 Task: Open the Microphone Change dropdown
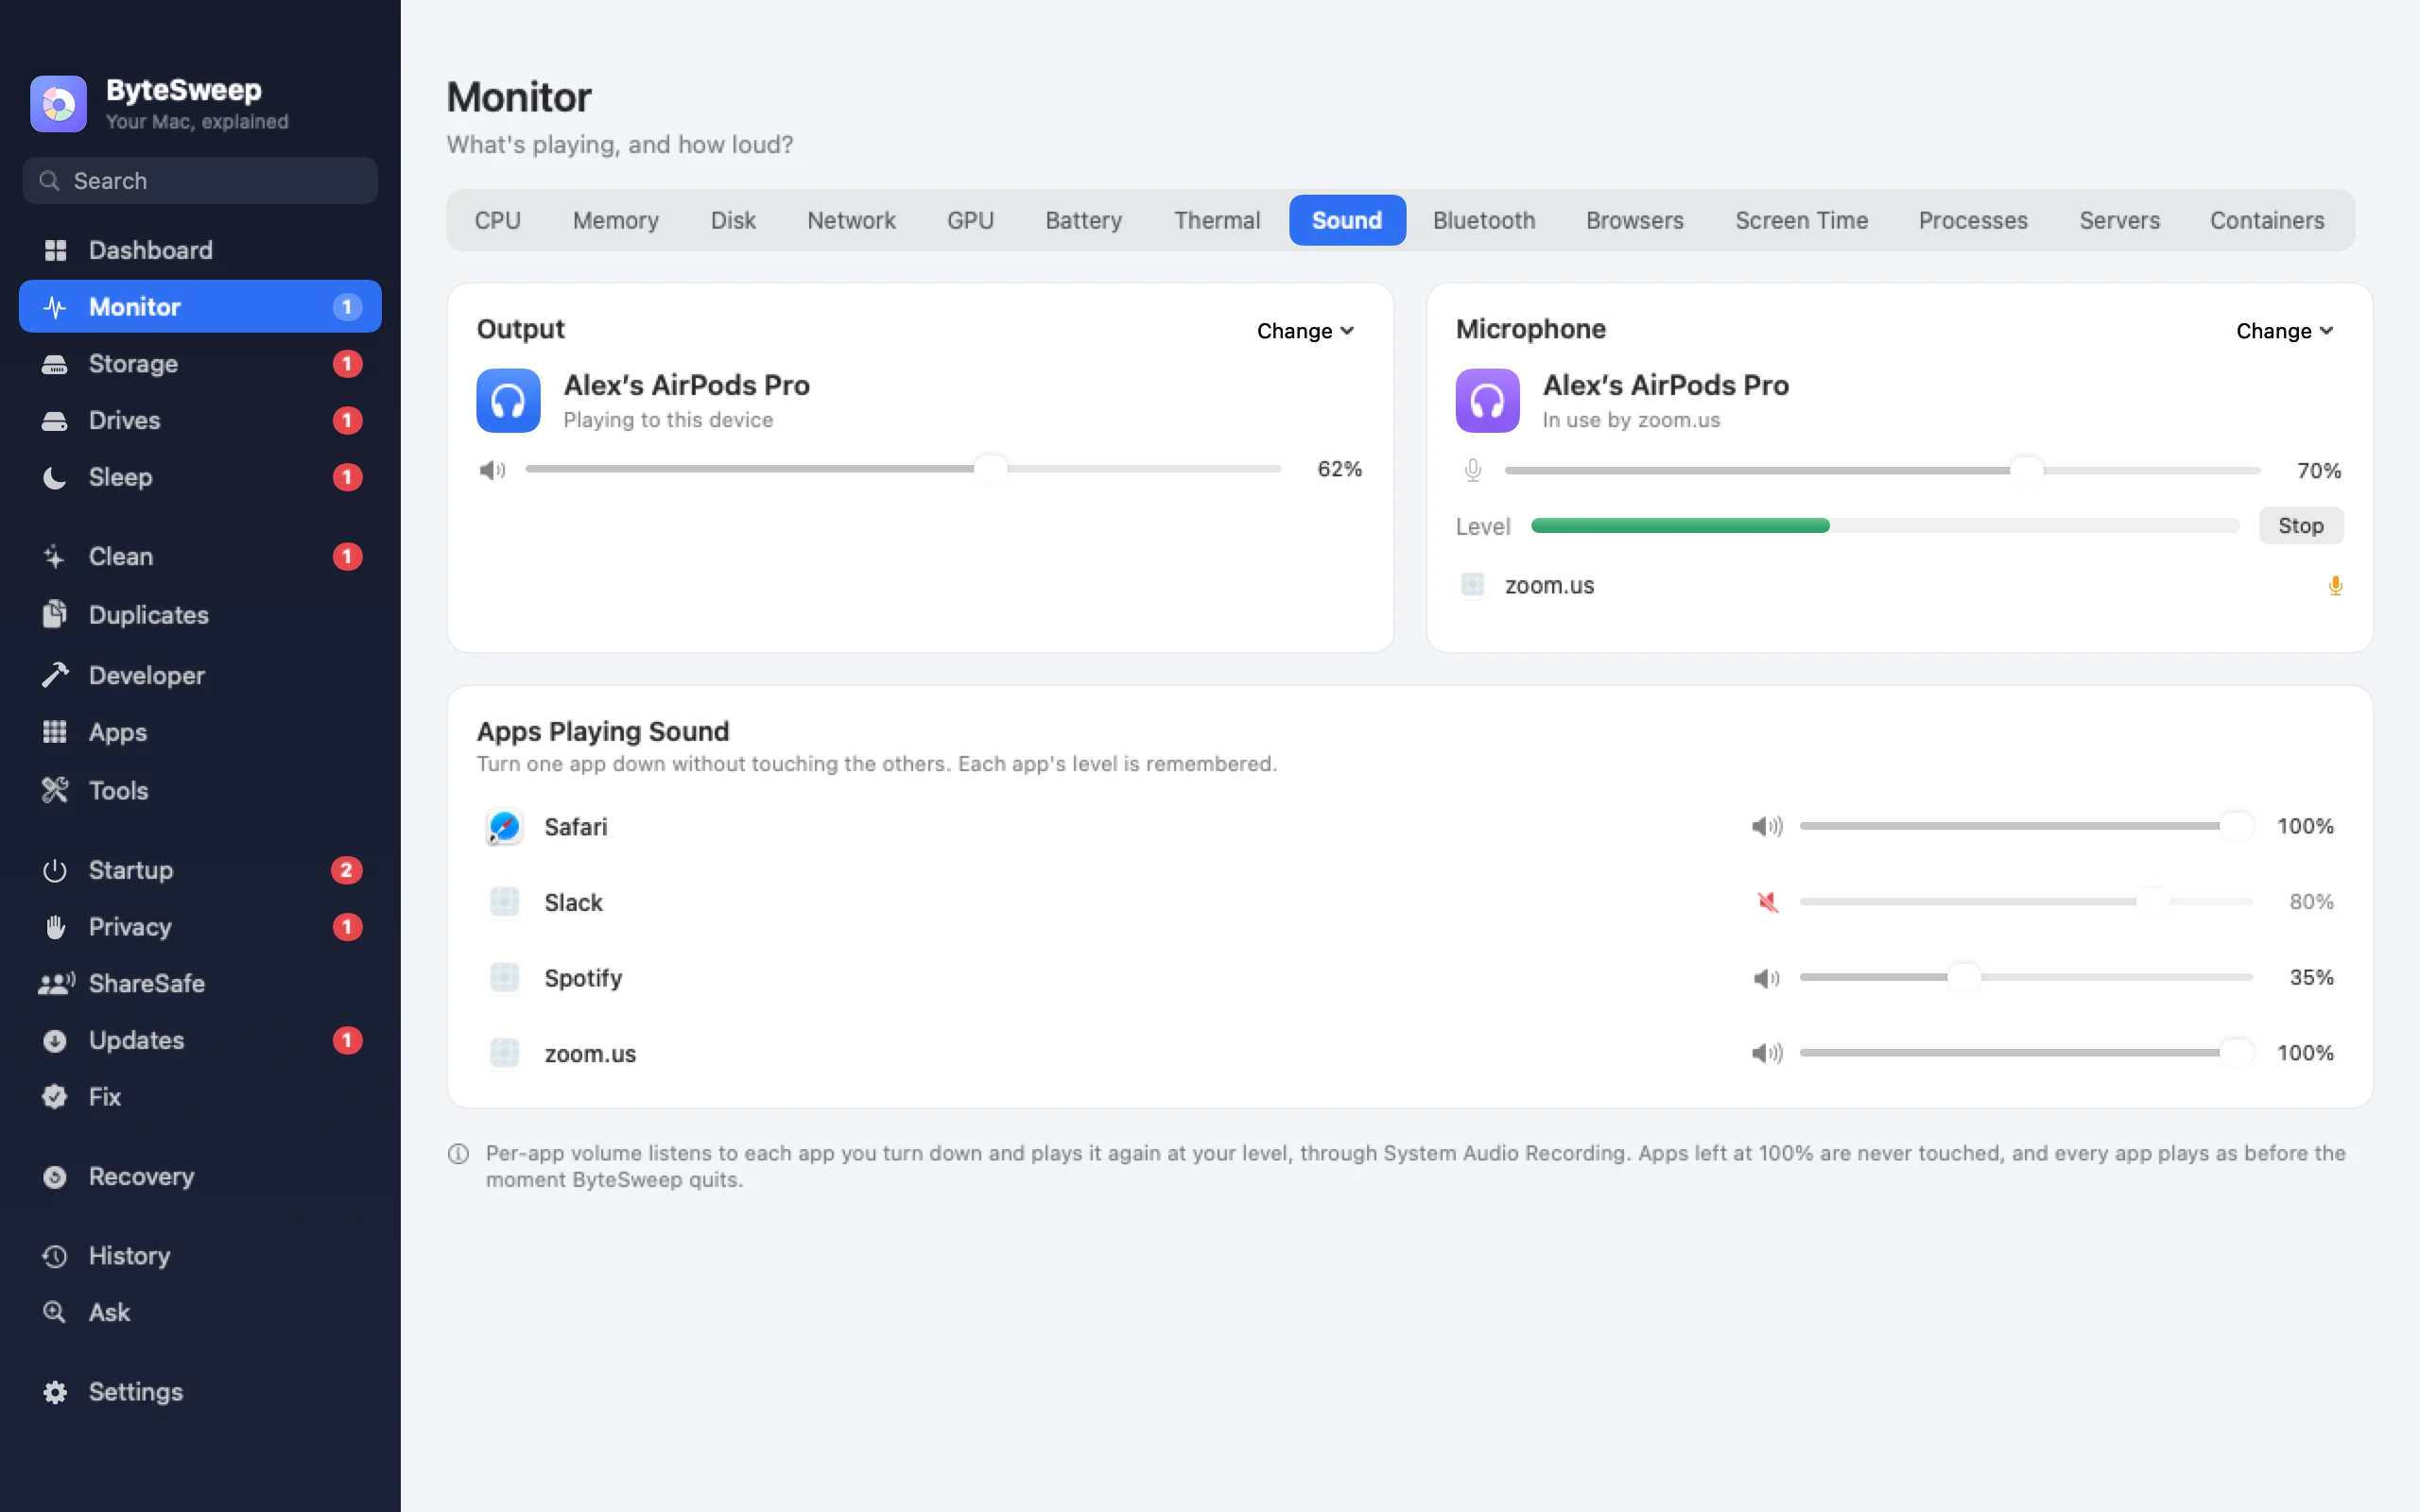2284,331
